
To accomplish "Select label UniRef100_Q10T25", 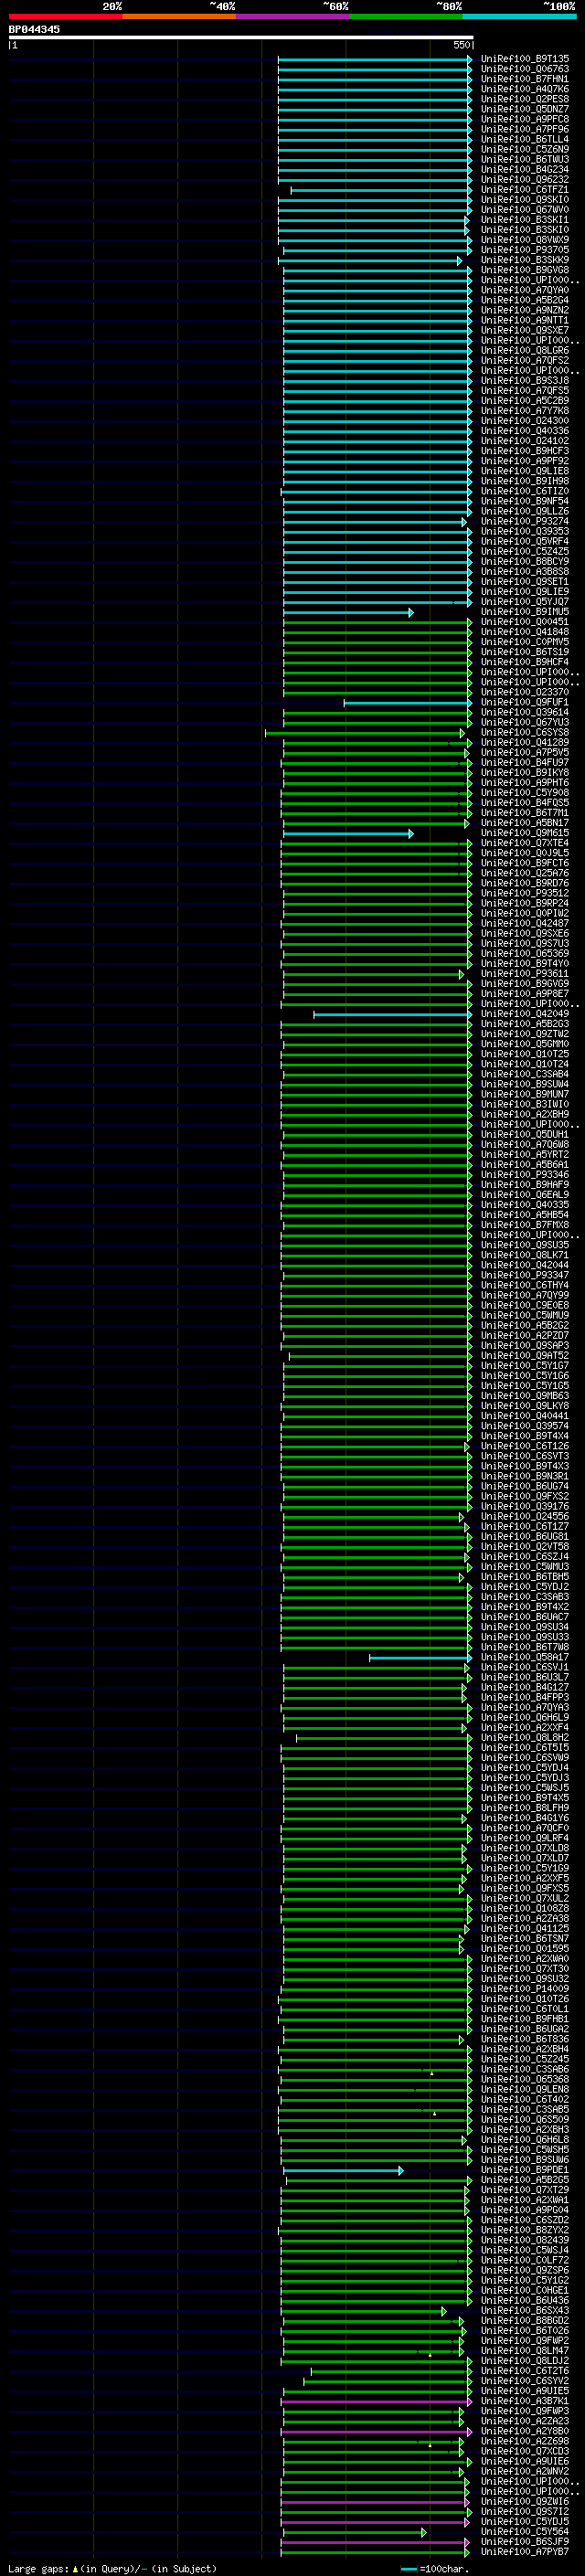I will point(525,1054).
